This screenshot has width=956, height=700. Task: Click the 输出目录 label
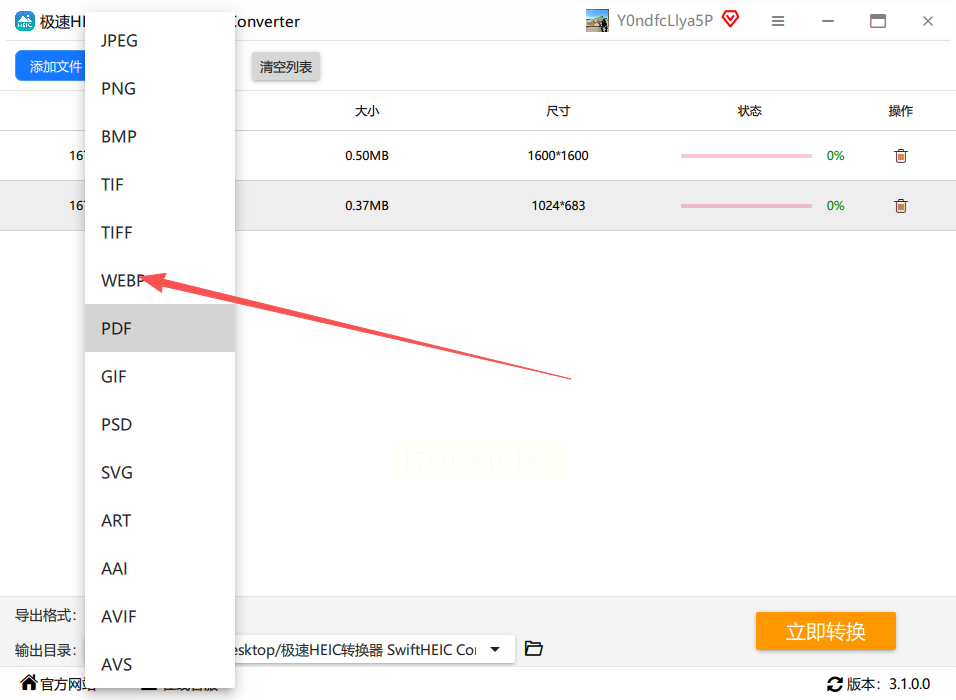(46, 651)
